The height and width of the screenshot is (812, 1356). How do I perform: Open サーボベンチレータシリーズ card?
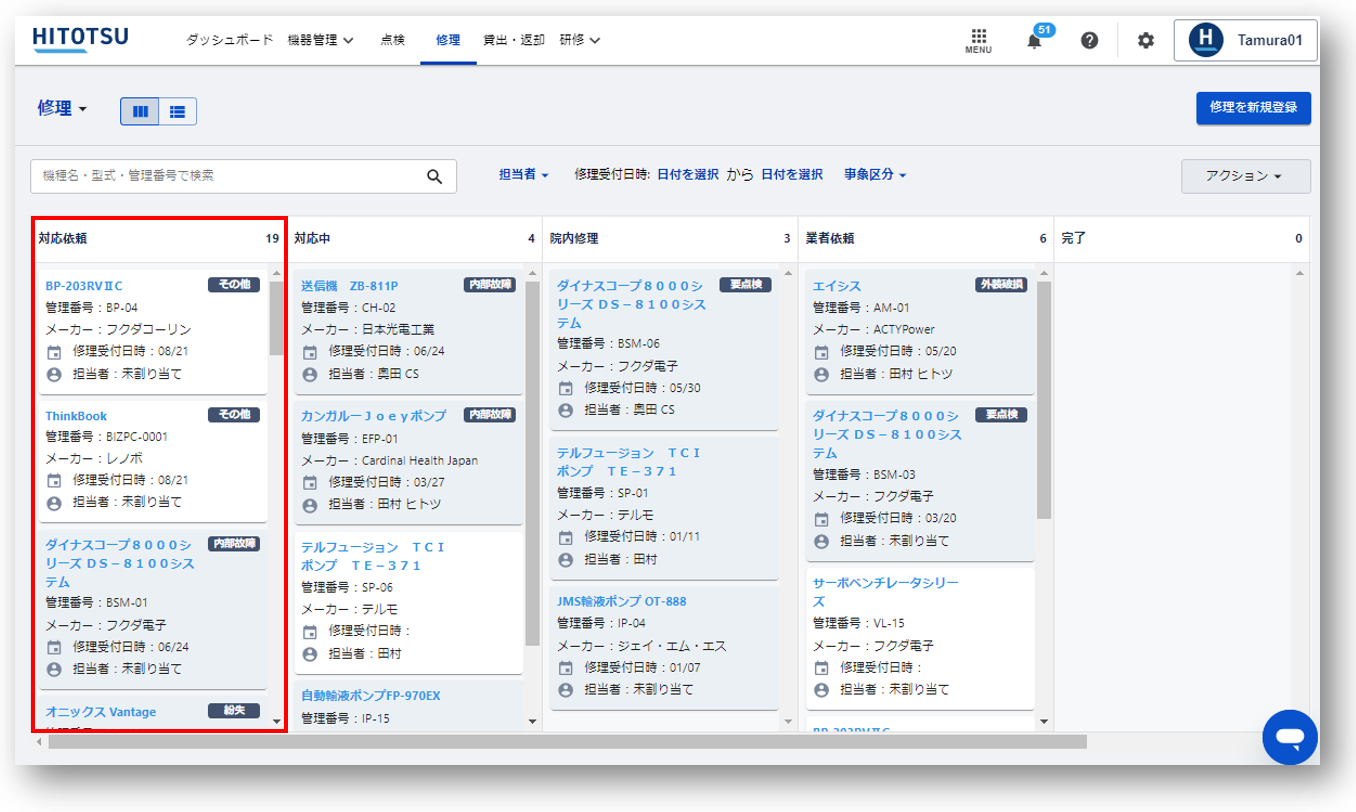[885, 592]
